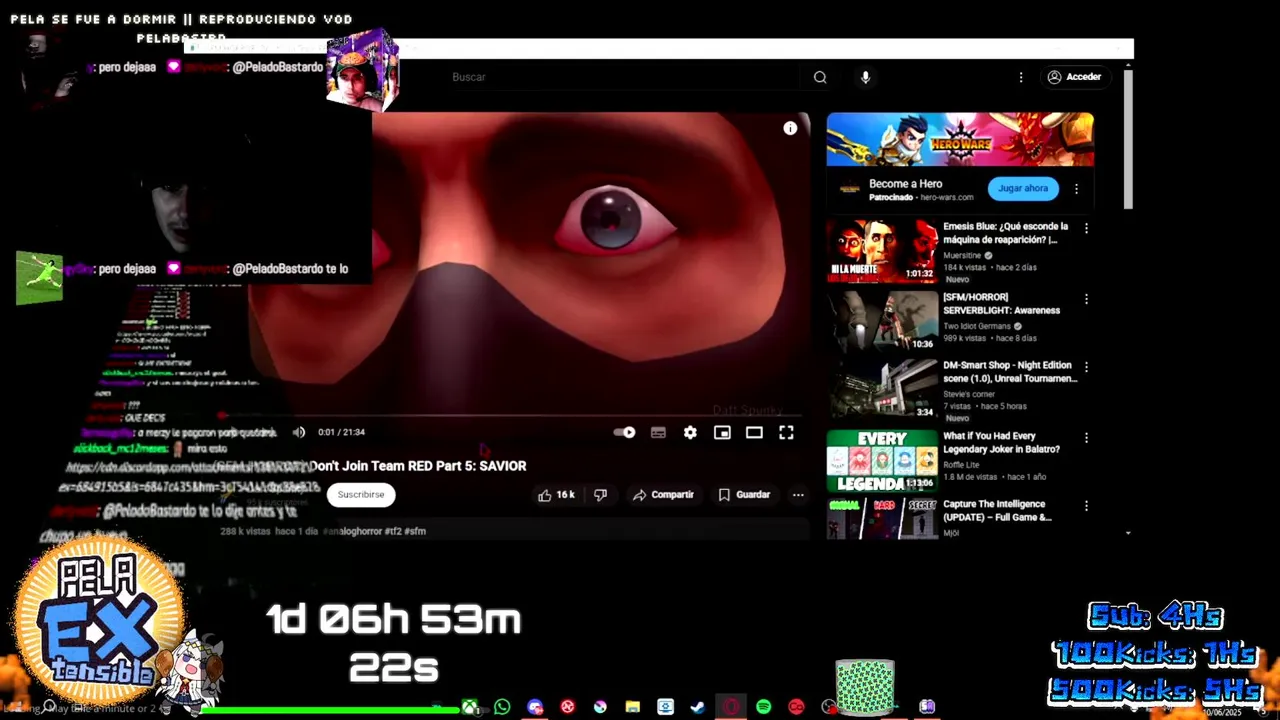
Task: Open Adobe Creative Cloud in taskbar
Action: tap(796, 707)
